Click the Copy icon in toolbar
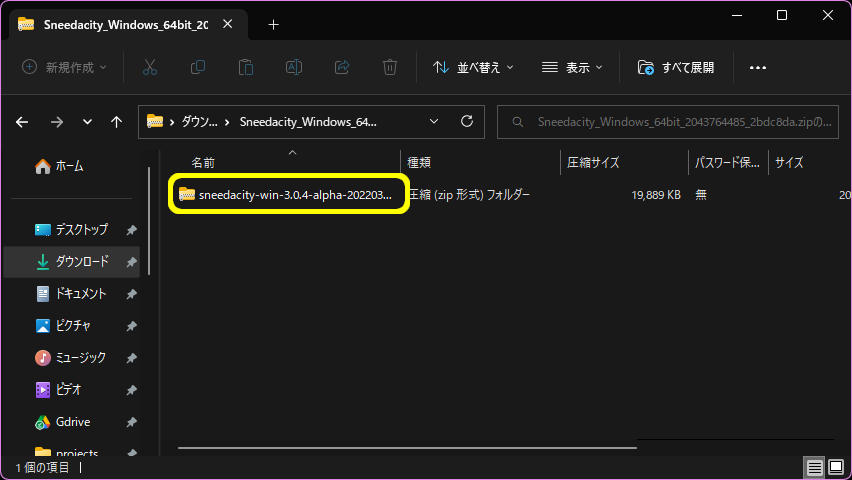Image resolution: width=852 pixels, height=480 pixels. tap(198, 67)
